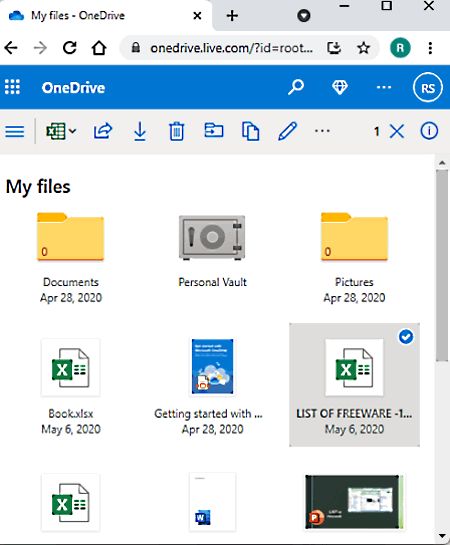Image resolution: width=450 pixels, height=545 pixels.
Task: Select the My files - OneDrive tab
Action: click(x=106, y=16)
